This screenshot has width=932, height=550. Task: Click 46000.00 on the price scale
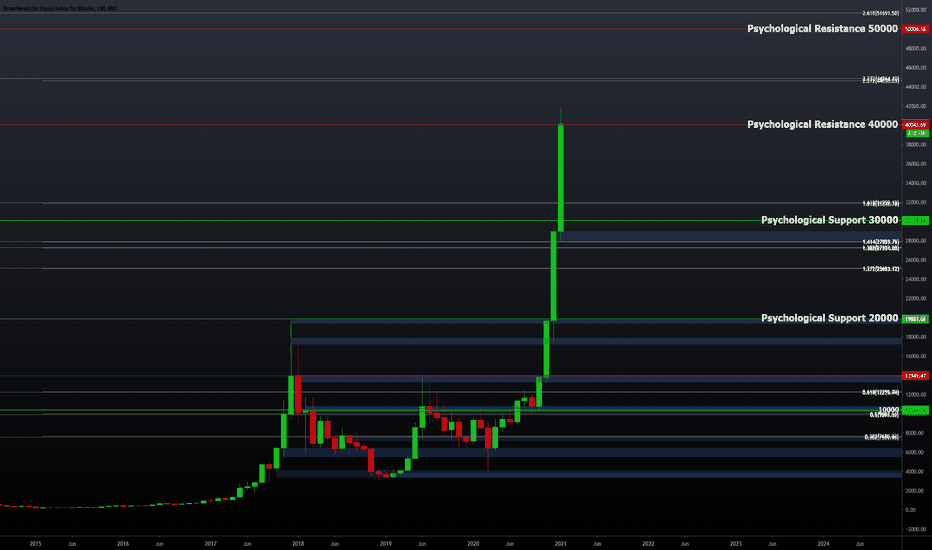click(x=916, y=67)
